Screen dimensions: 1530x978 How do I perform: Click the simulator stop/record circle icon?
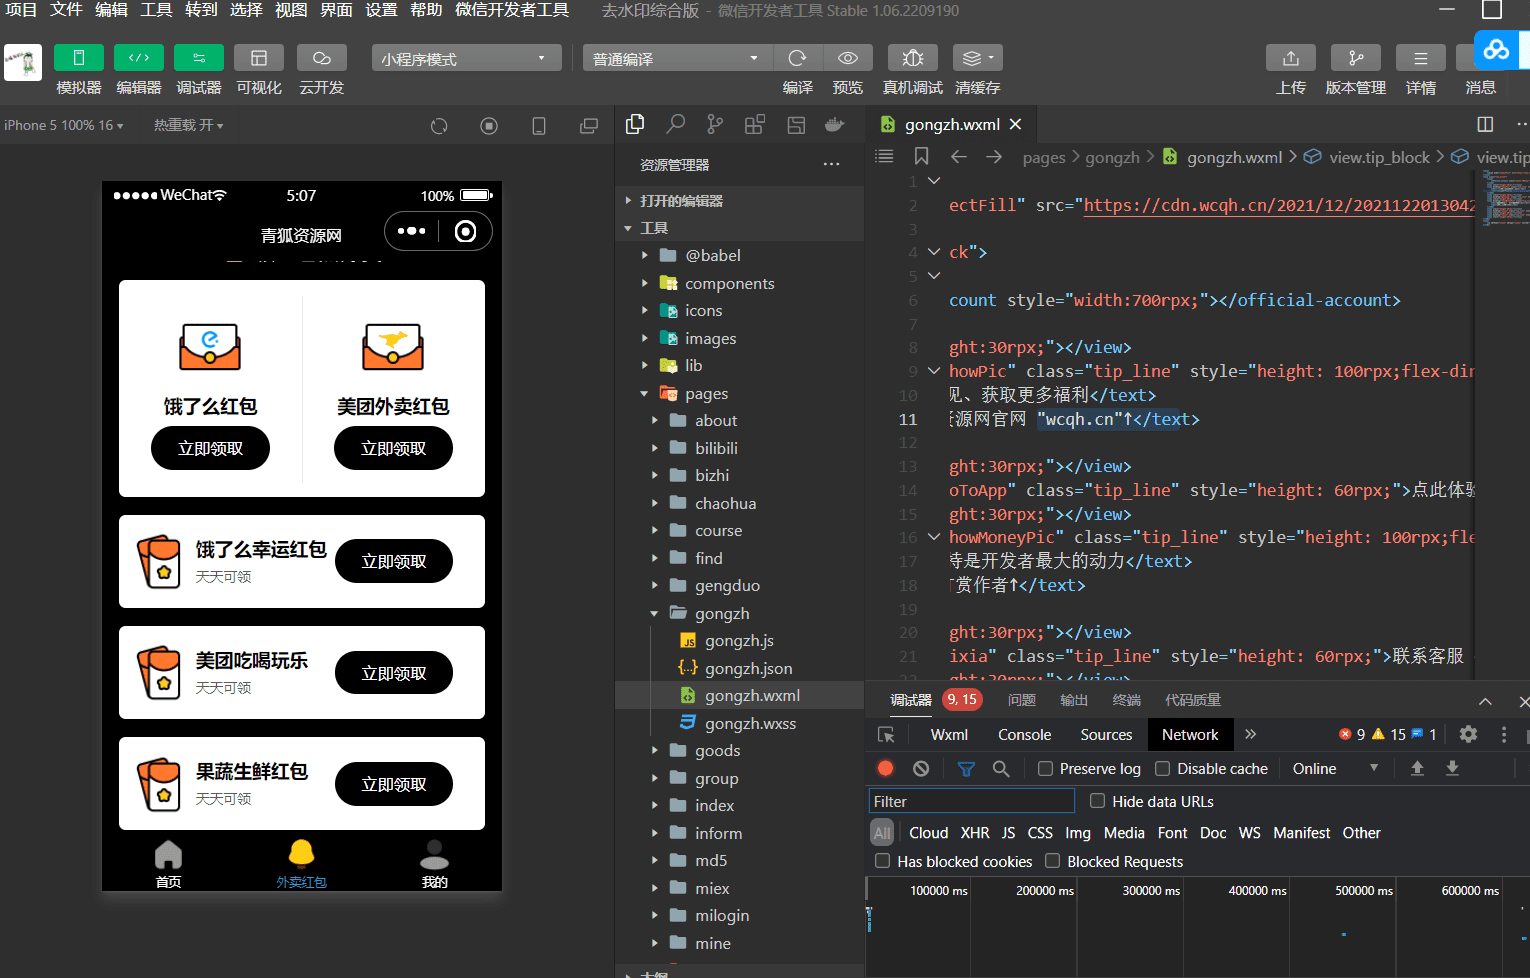(x=489, y=126)
